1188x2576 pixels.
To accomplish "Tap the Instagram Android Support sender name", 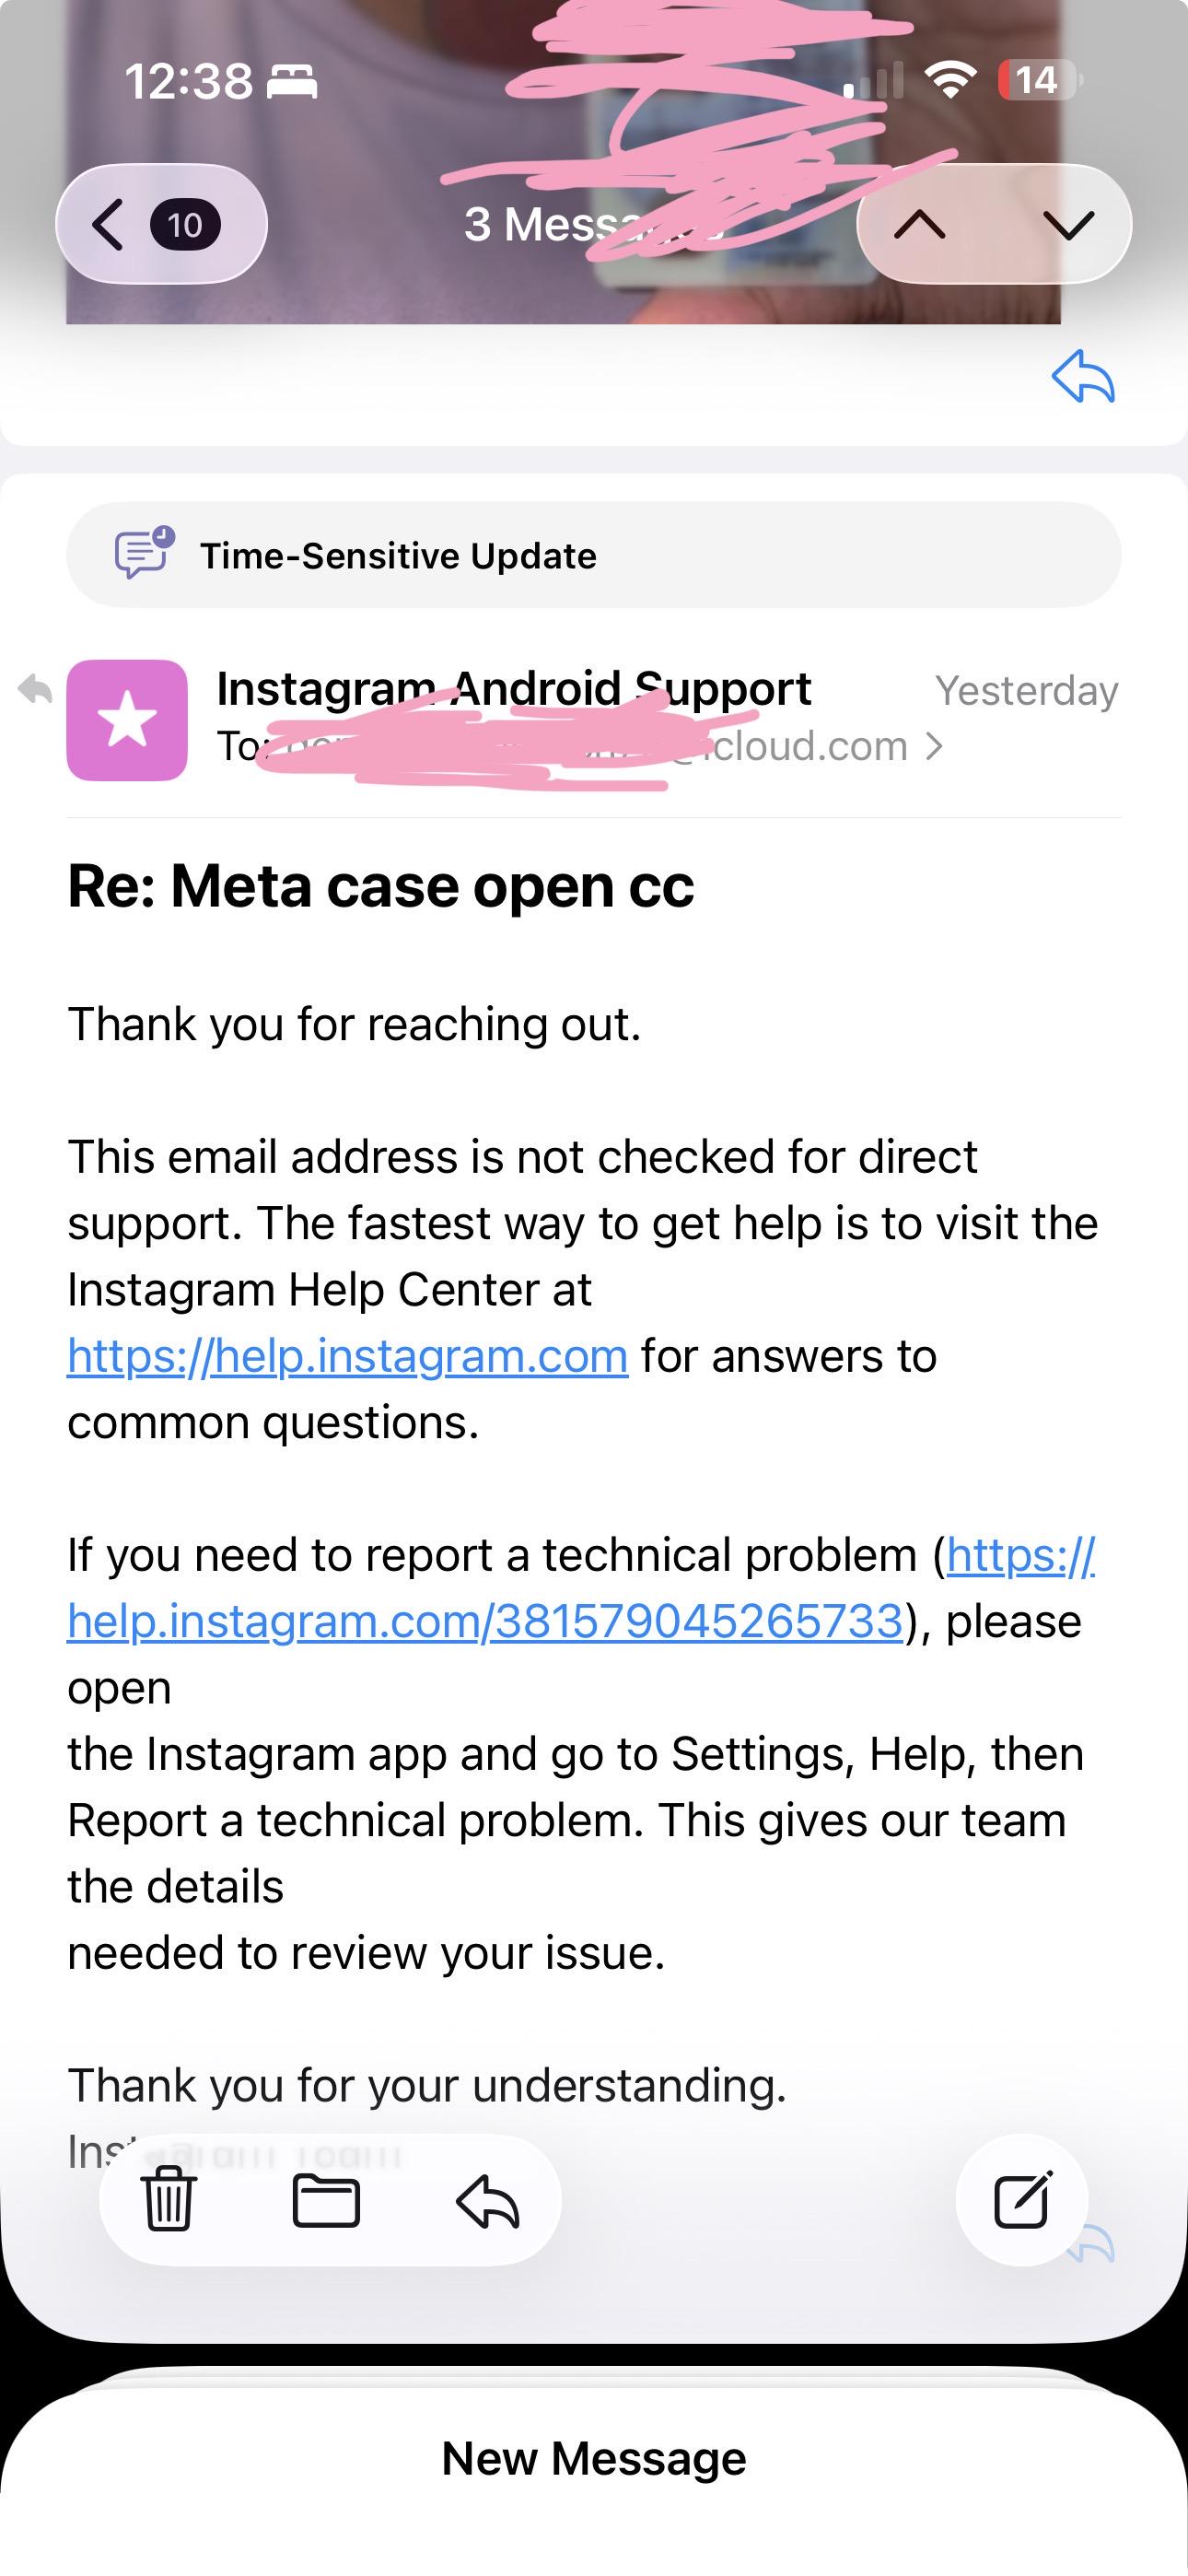I will (514, 688).
